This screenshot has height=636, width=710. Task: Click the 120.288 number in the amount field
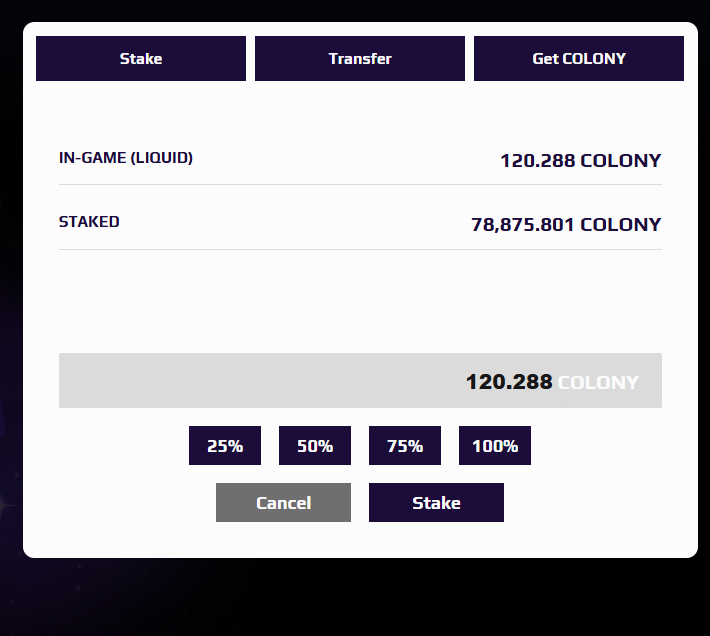point(509,382)
